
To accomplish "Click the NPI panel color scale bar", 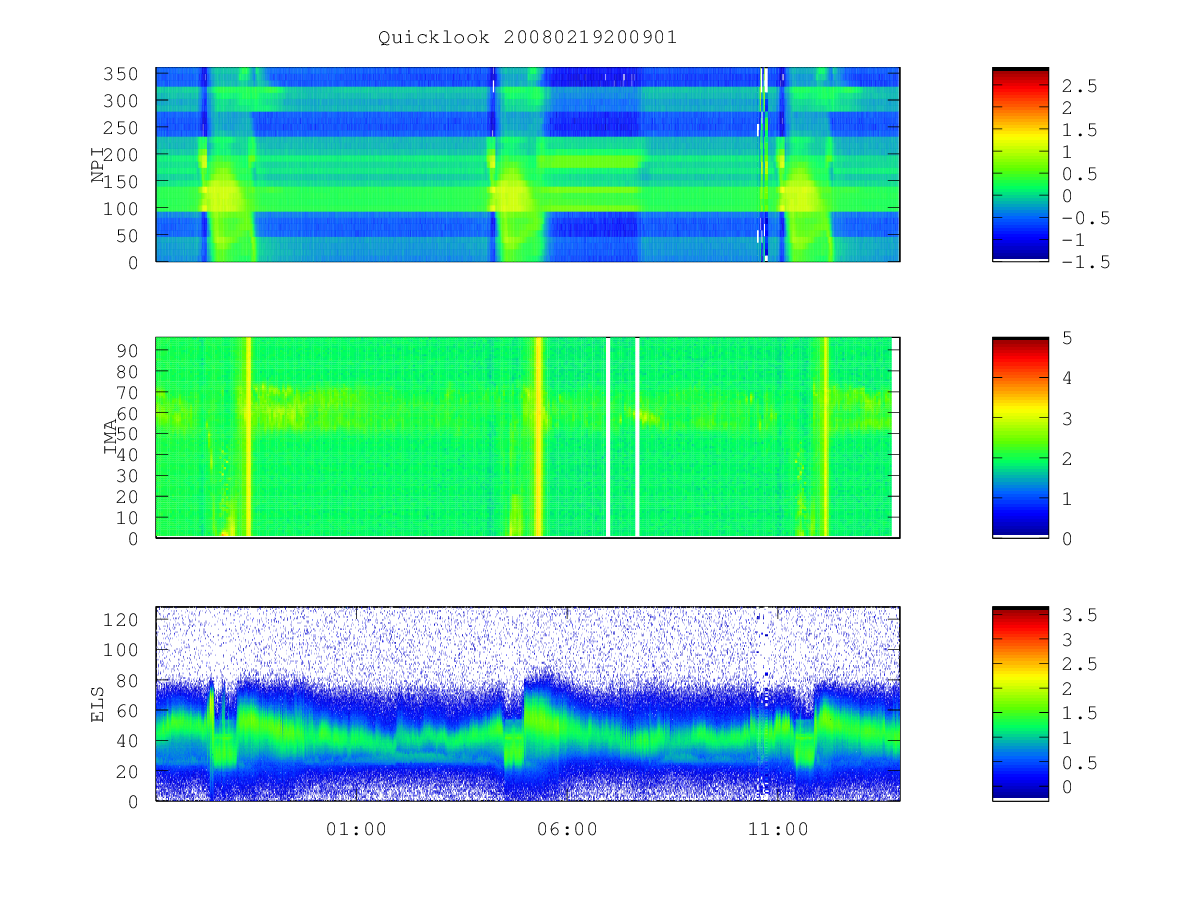I will 1020,164.
